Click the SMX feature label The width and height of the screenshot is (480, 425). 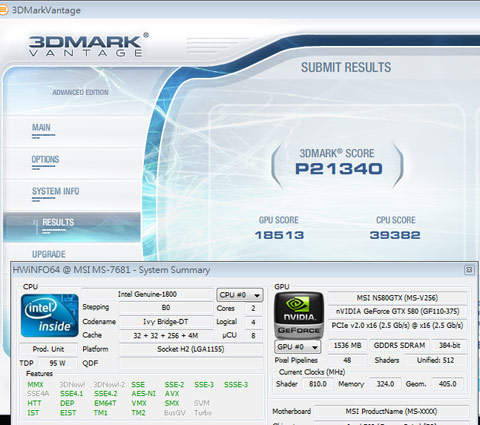172,403
